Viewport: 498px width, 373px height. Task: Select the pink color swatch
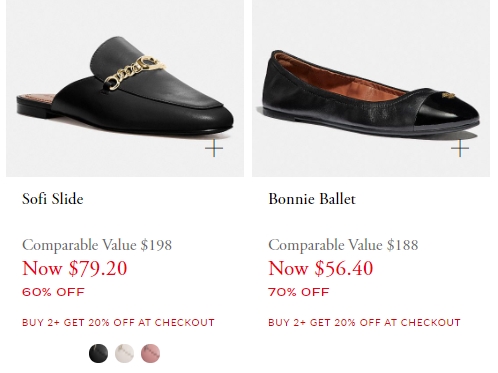(150, 353)
